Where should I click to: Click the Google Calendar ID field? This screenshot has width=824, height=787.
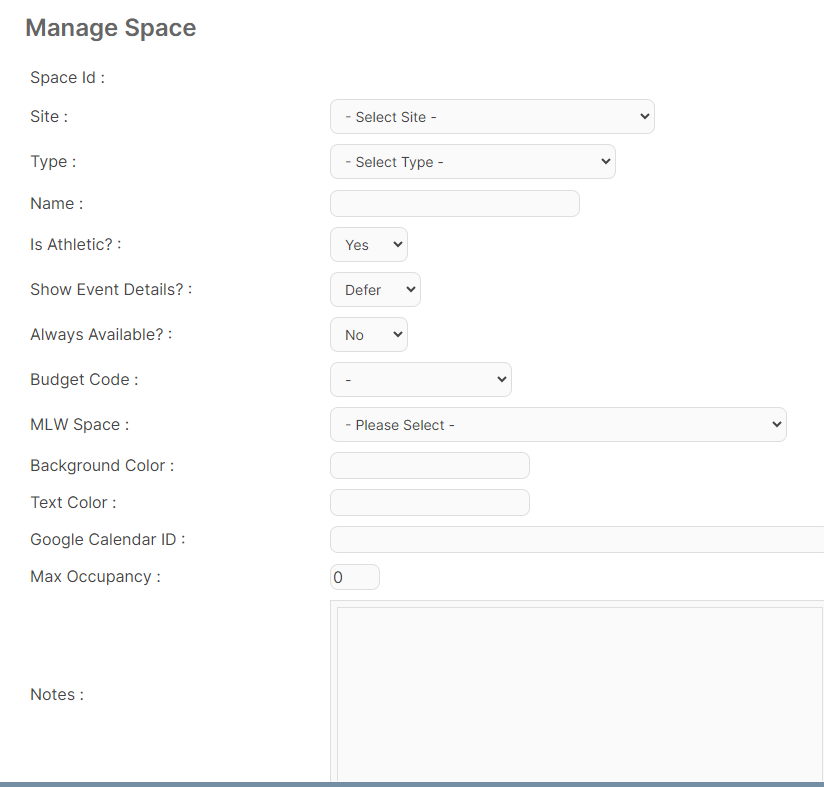577,540
